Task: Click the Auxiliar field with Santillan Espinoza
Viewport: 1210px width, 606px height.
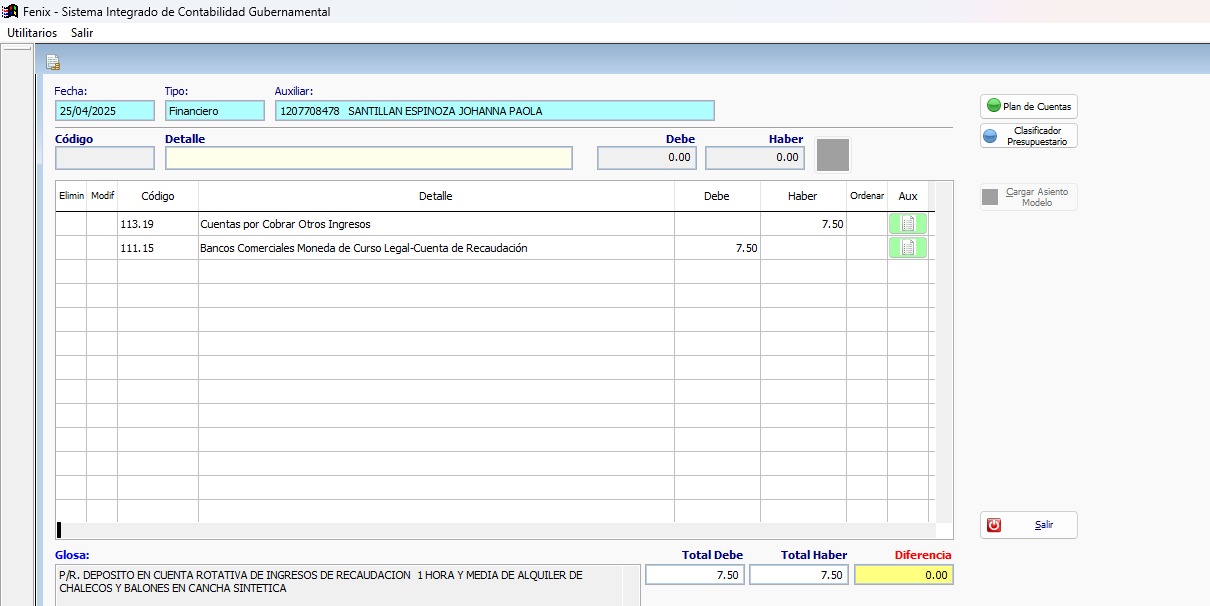Action: pos(494,111)
